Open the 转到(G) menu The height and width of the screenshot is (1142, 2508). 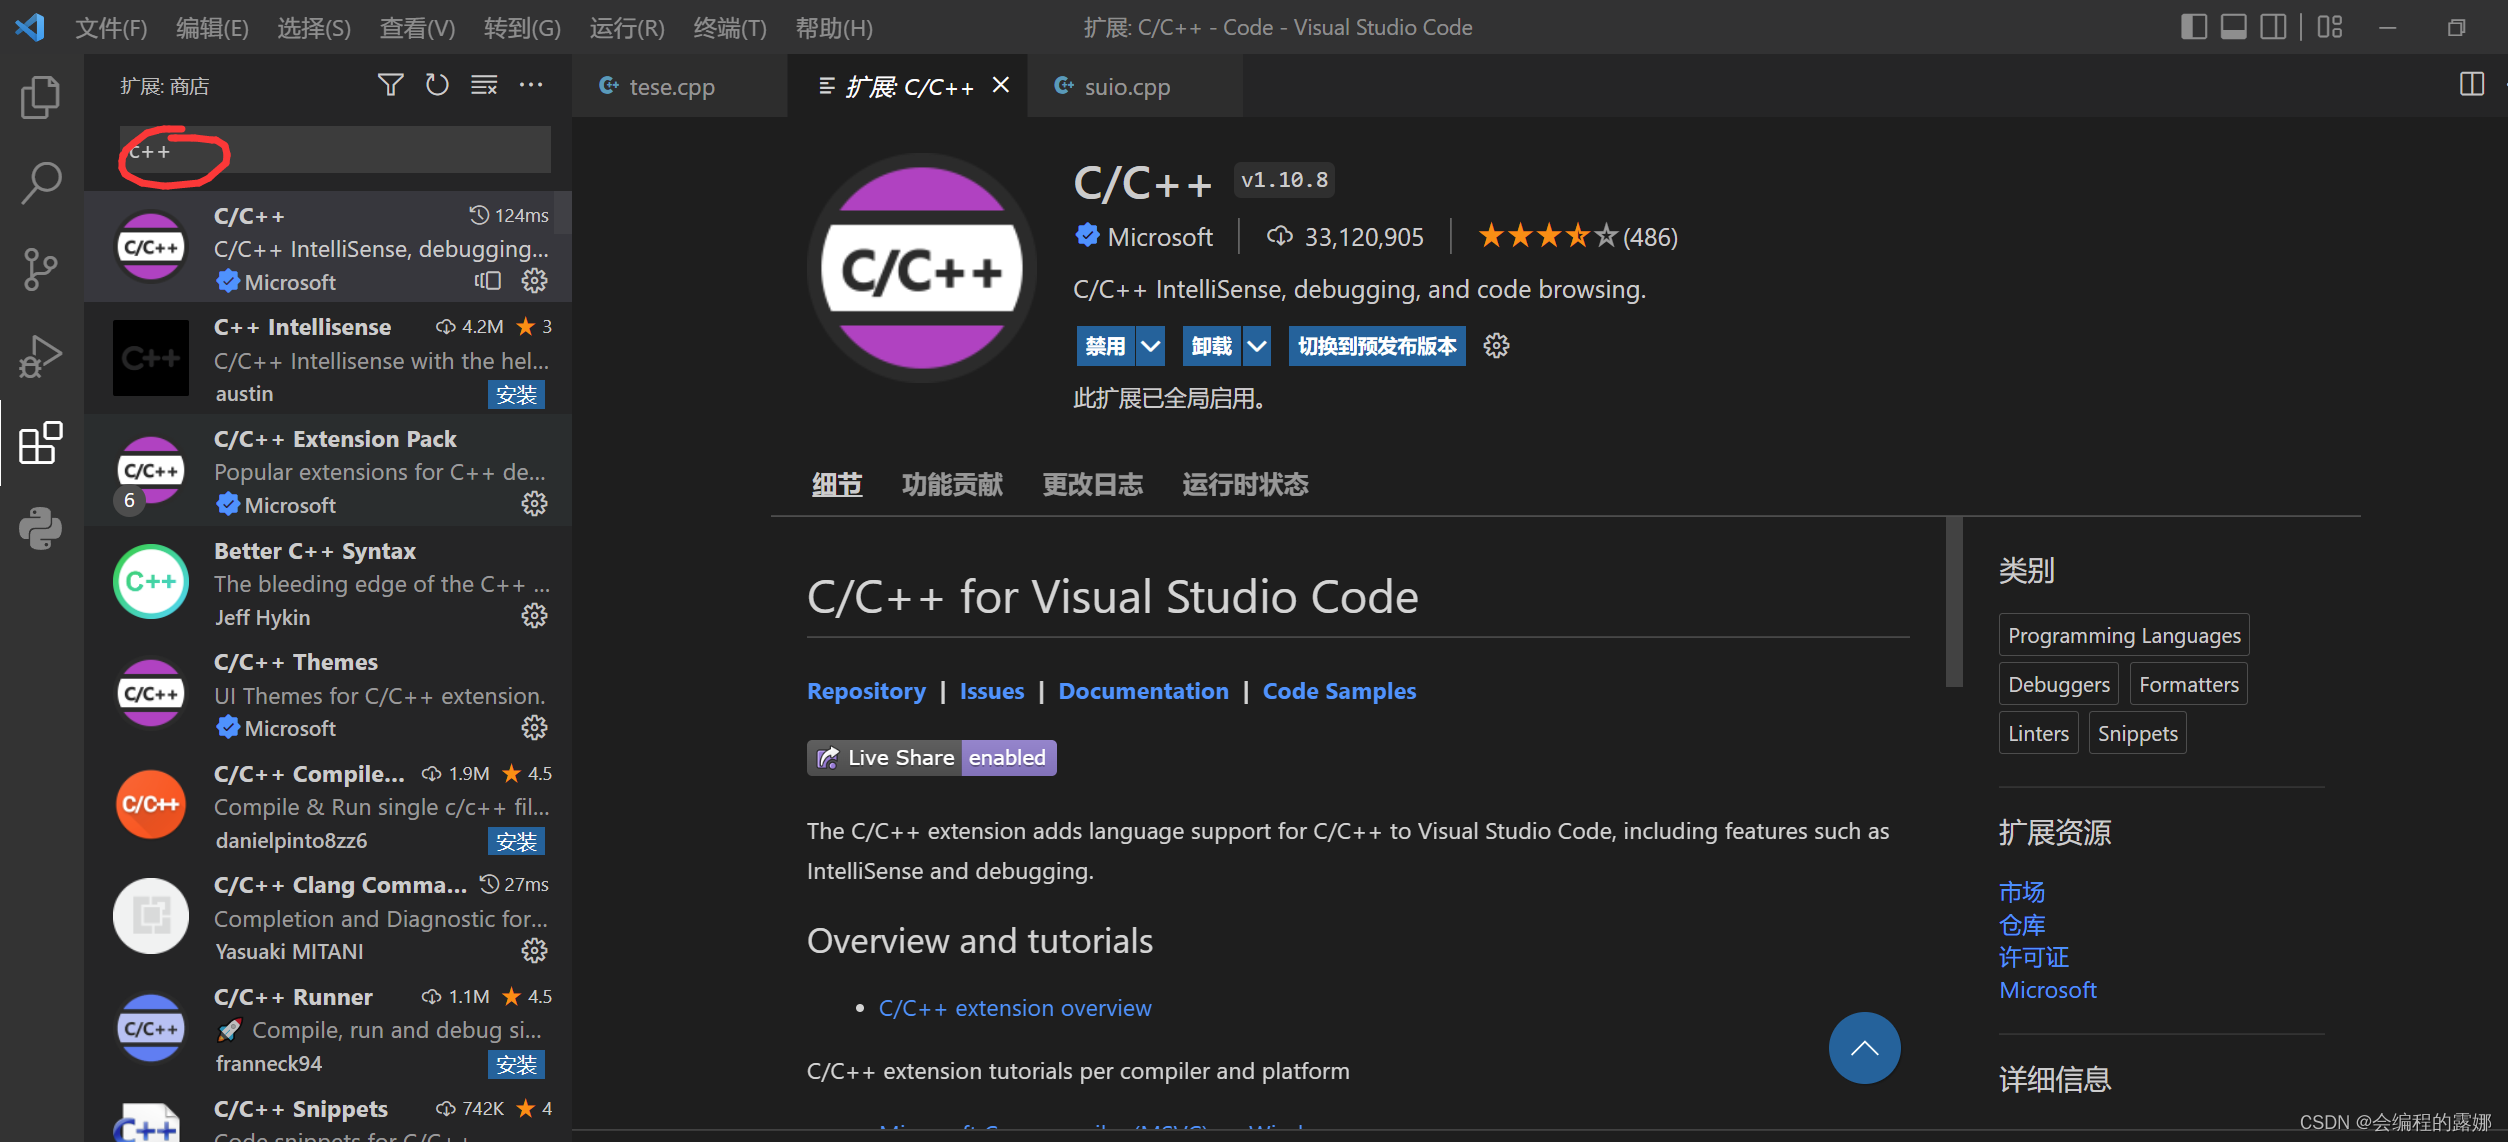[x=522, y=28]
